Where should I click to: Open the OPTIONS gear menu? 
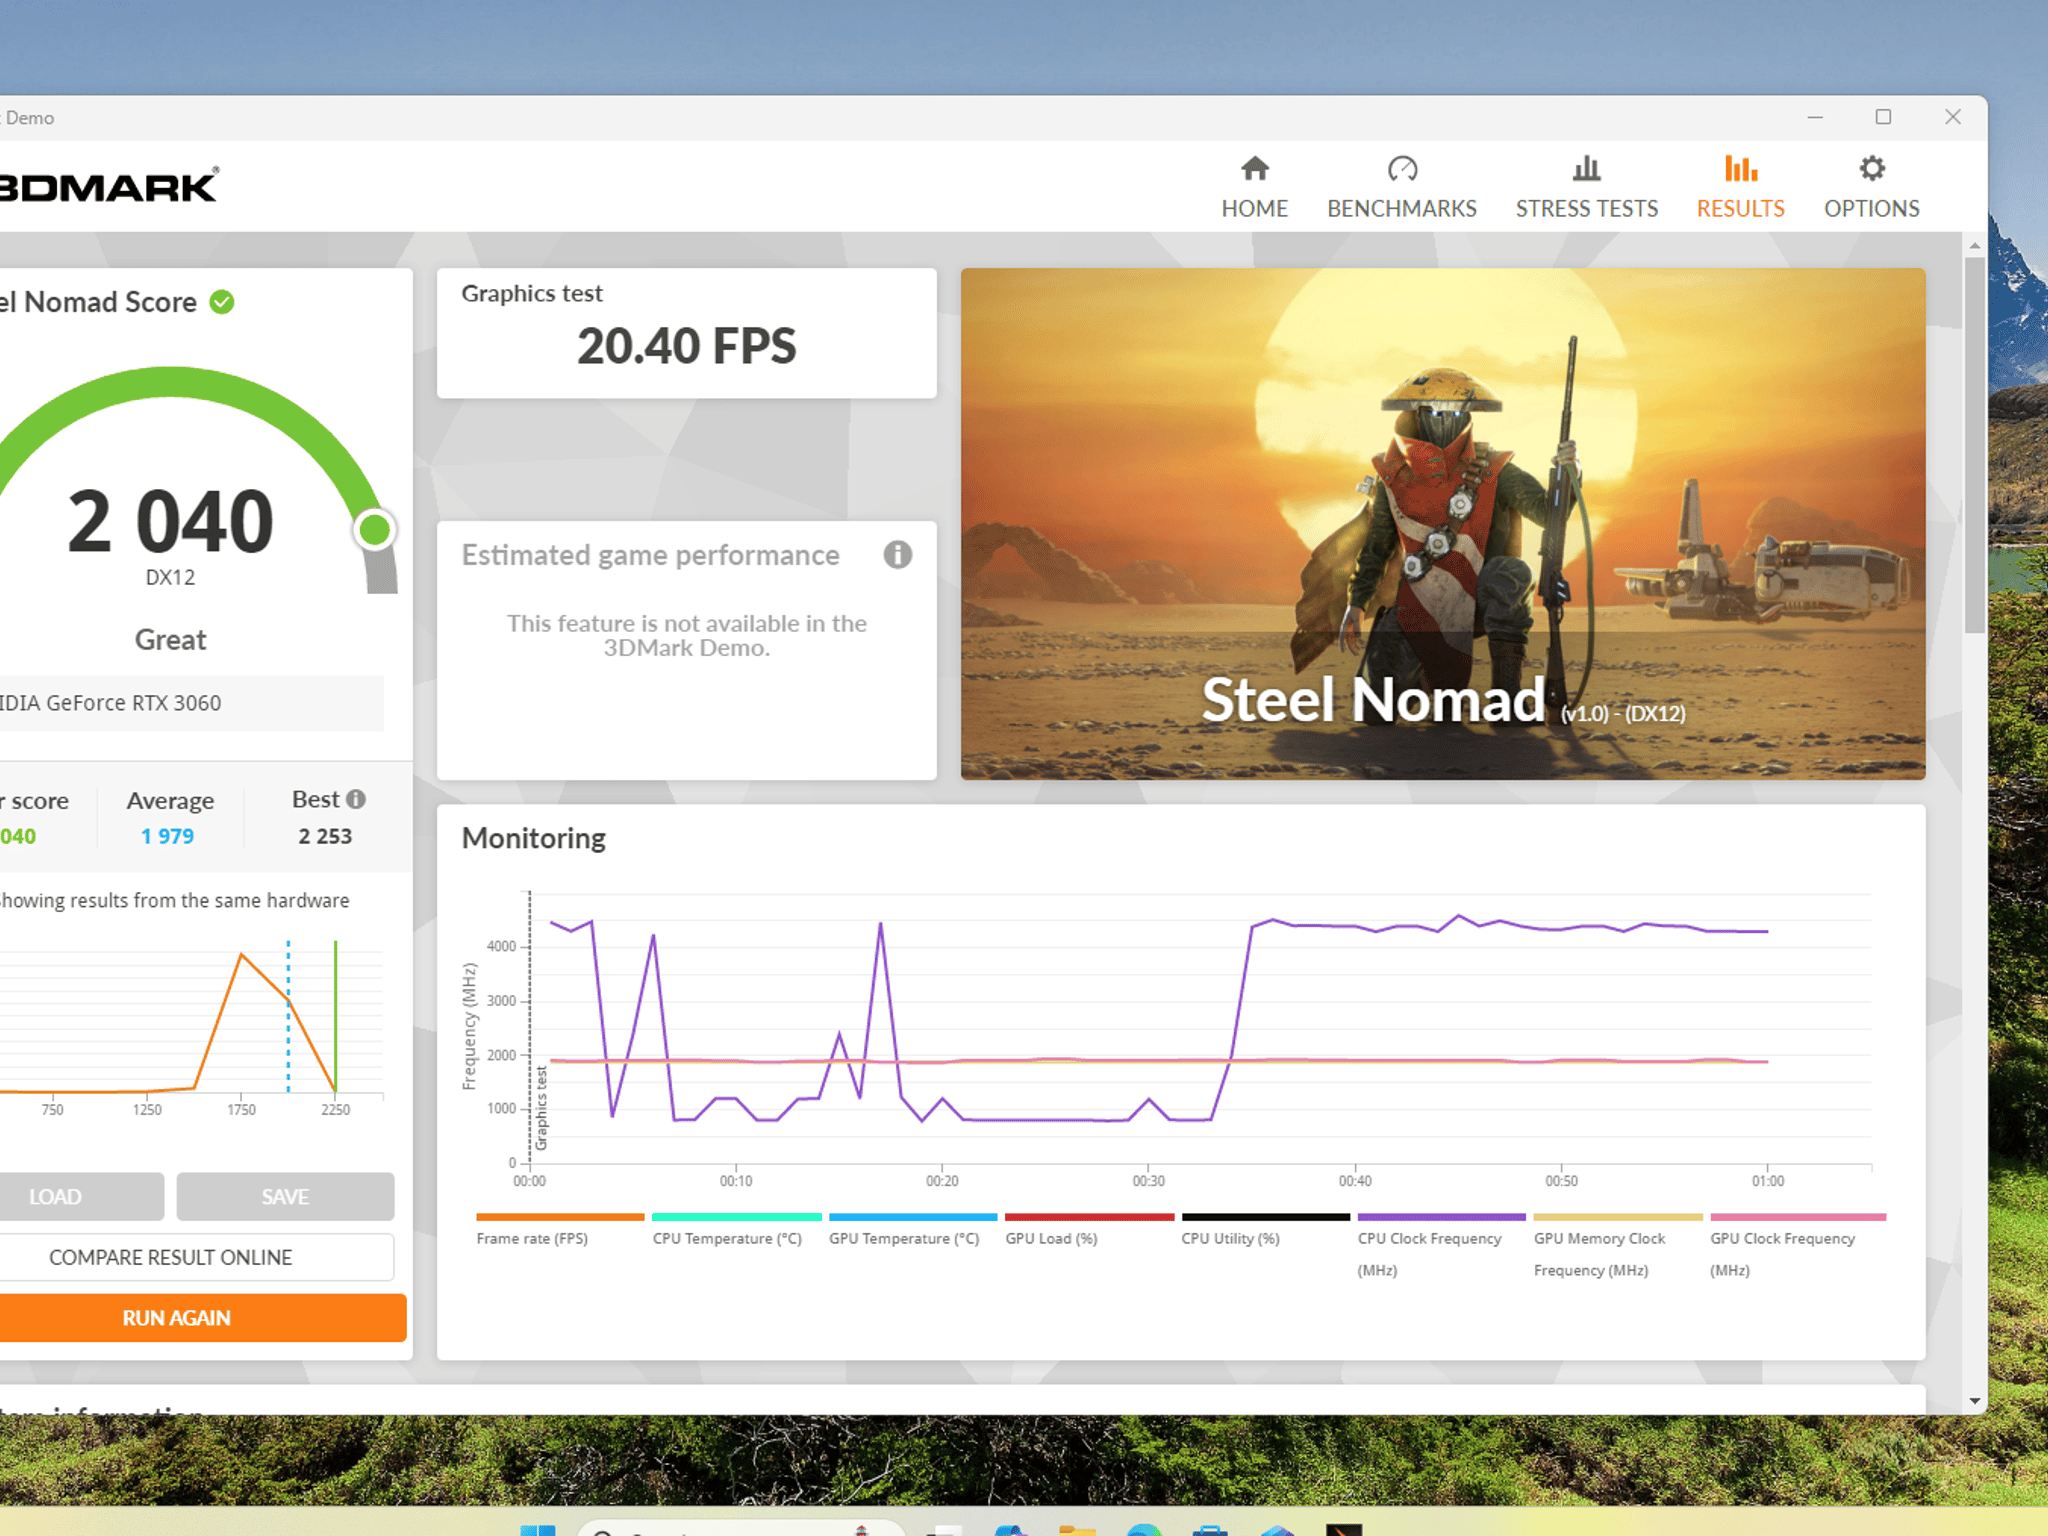[x=1871, y=187]
